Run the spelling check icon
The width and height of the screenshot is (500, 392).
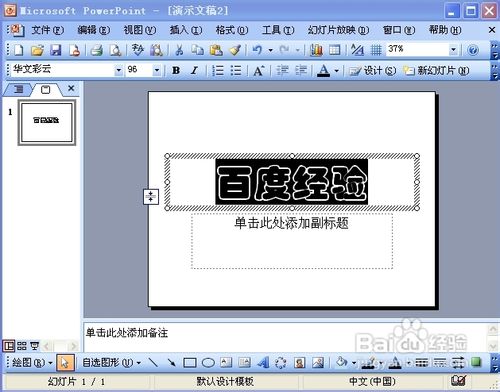137,50
